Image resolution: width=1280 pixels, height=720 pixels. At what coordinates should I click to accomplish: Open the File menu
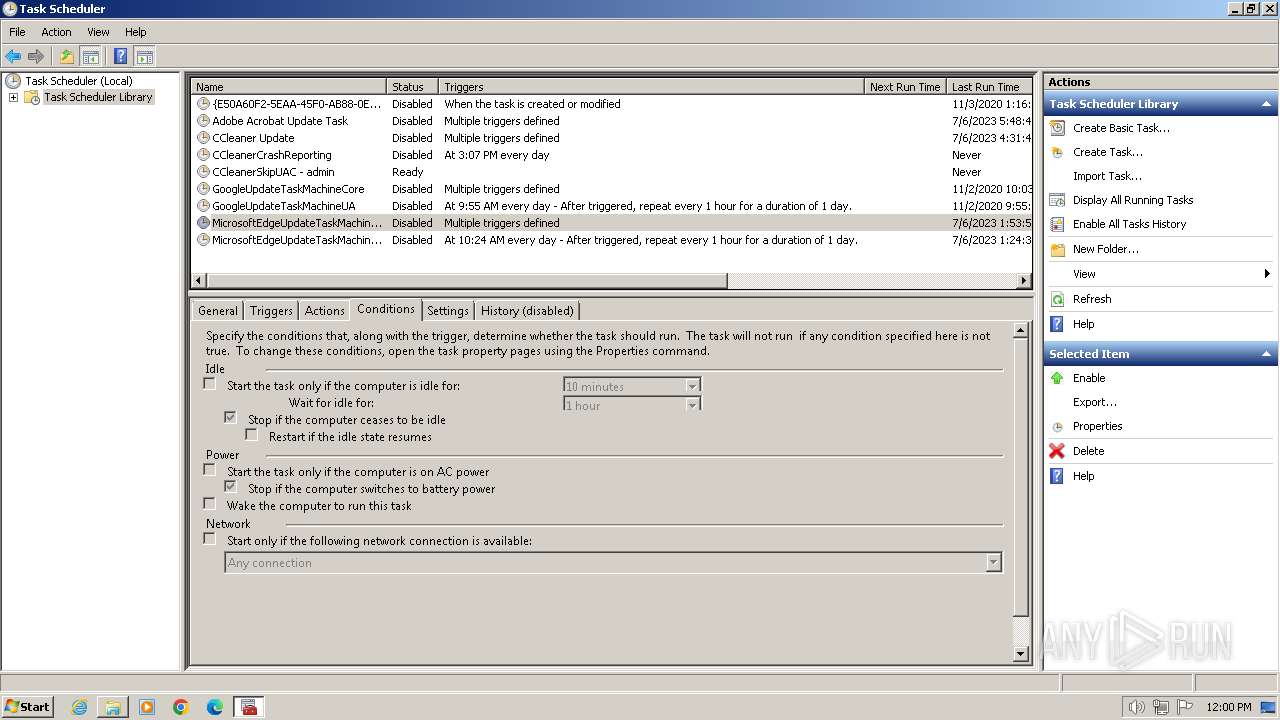(17, 32)
